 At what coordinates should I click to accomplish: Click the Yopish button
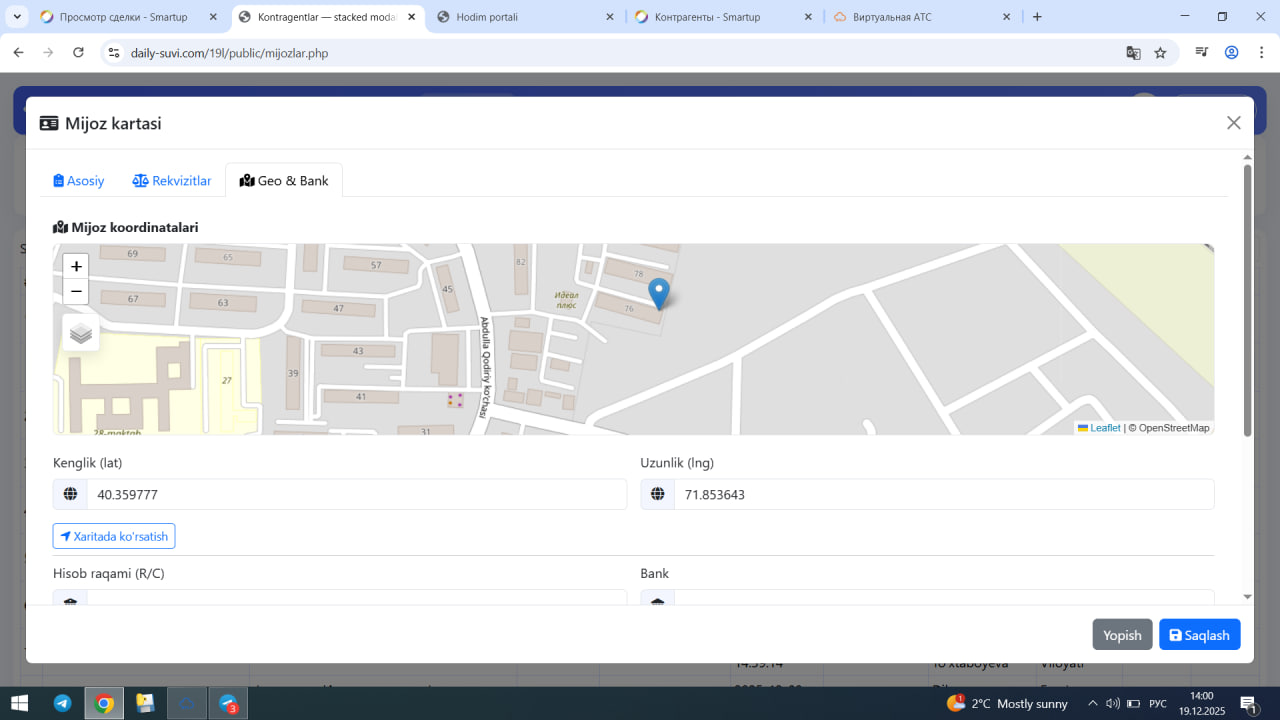(1122, 635)
